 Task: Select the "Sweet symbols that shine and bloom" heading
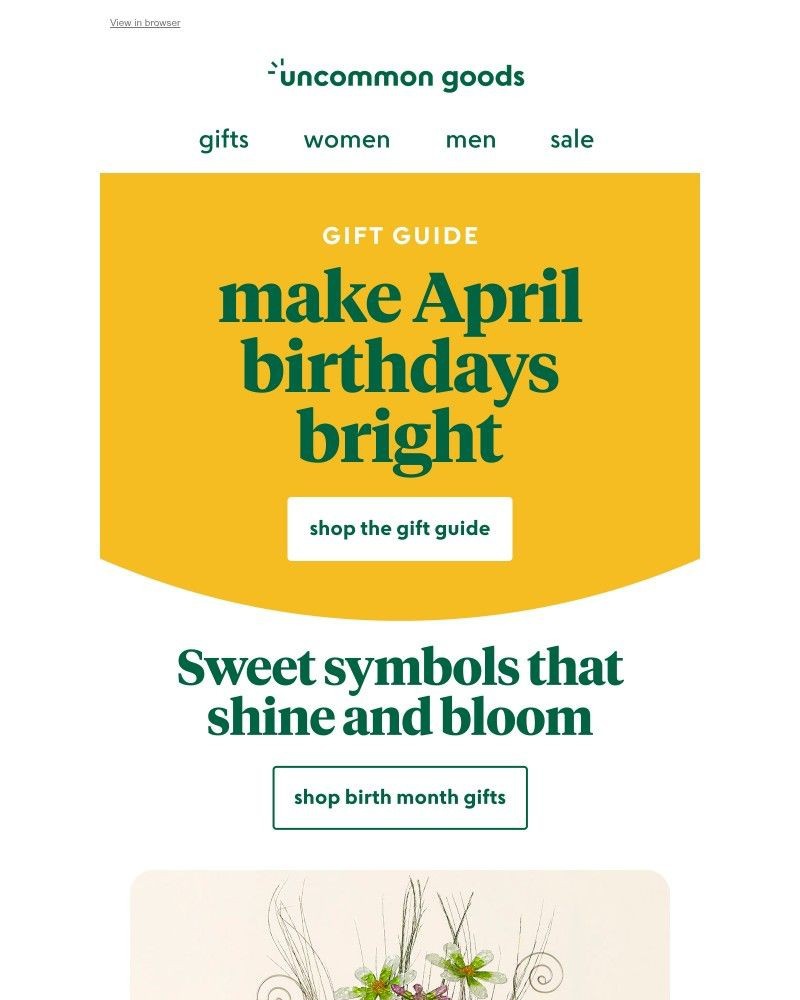pos(399,689)
